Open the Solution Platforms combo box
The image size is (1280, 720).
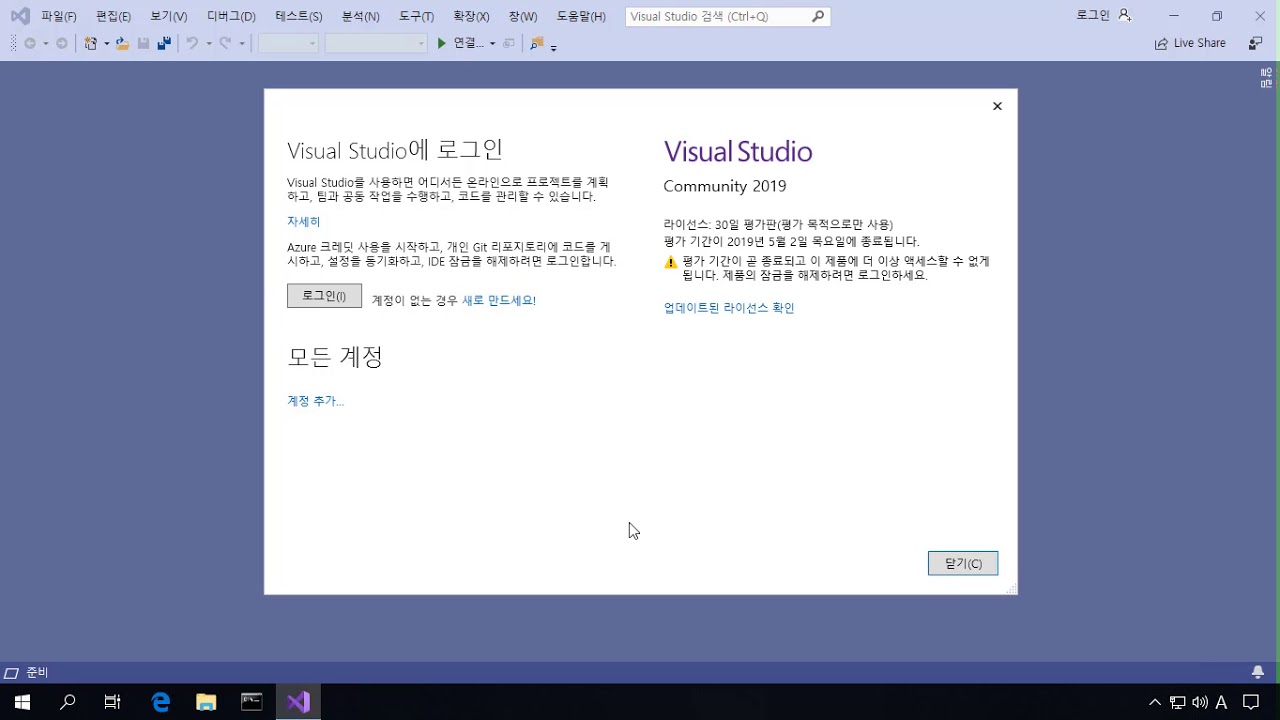click(x=376, y=43)
